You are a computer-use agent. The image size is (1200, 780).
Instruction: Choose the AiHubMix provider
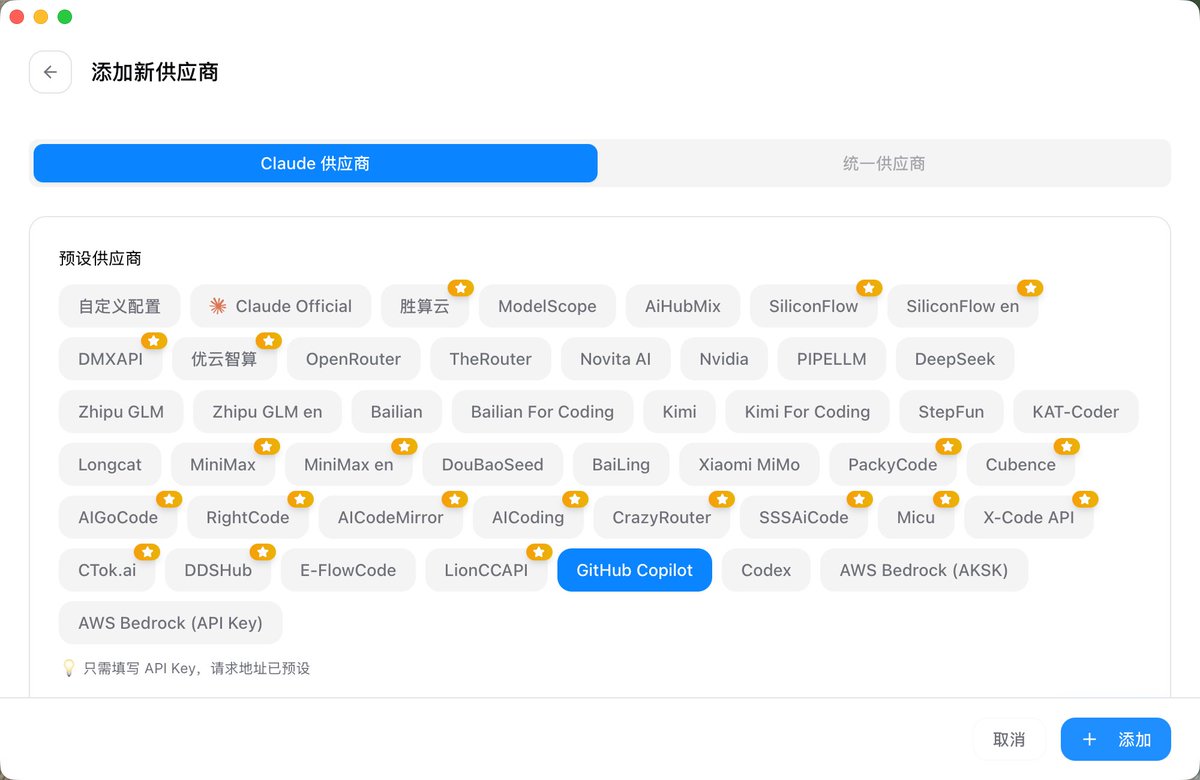(683, 306)
